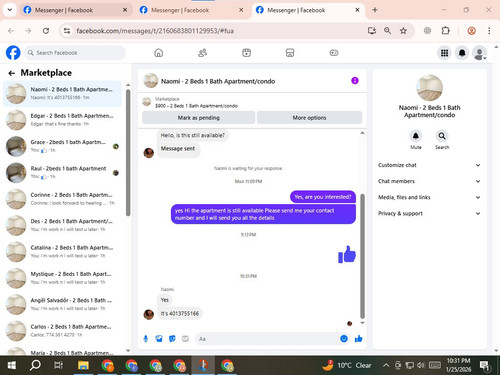Click the large listing photo in the right panel
The width and height of the screenshot is (500, 375).
click(x=429, y=88)
